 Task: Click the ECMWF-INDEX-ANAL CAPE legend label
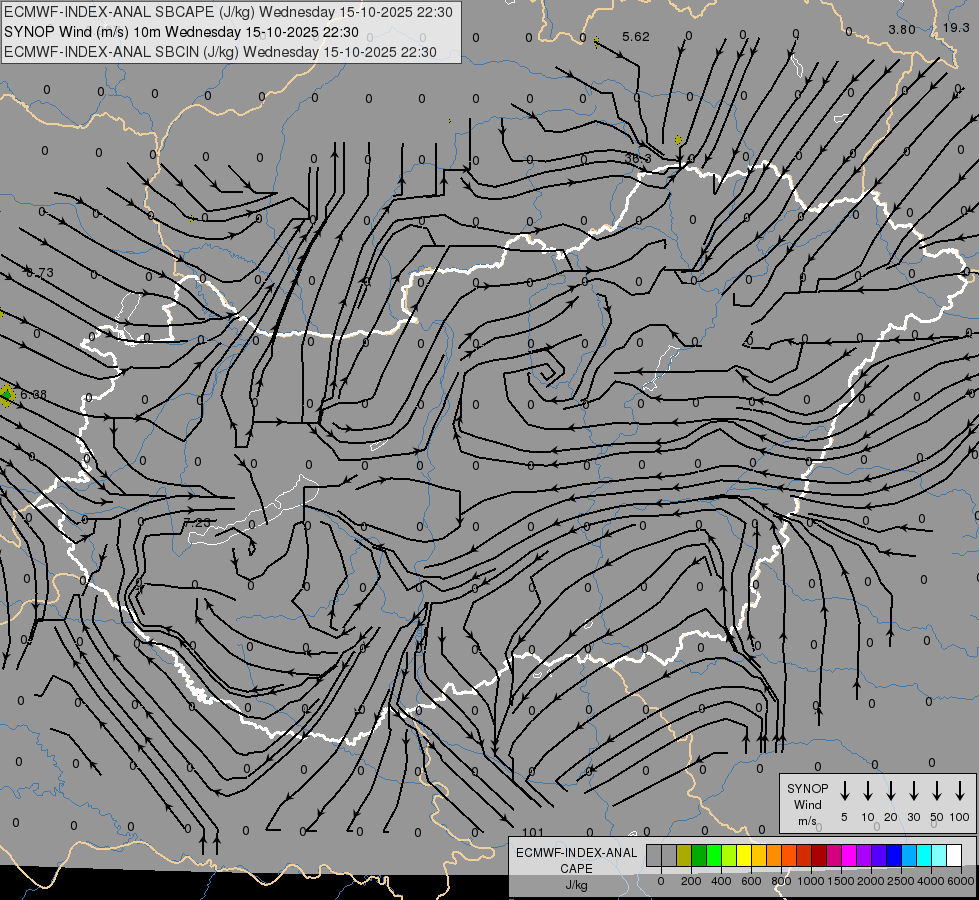click(576, 860)
